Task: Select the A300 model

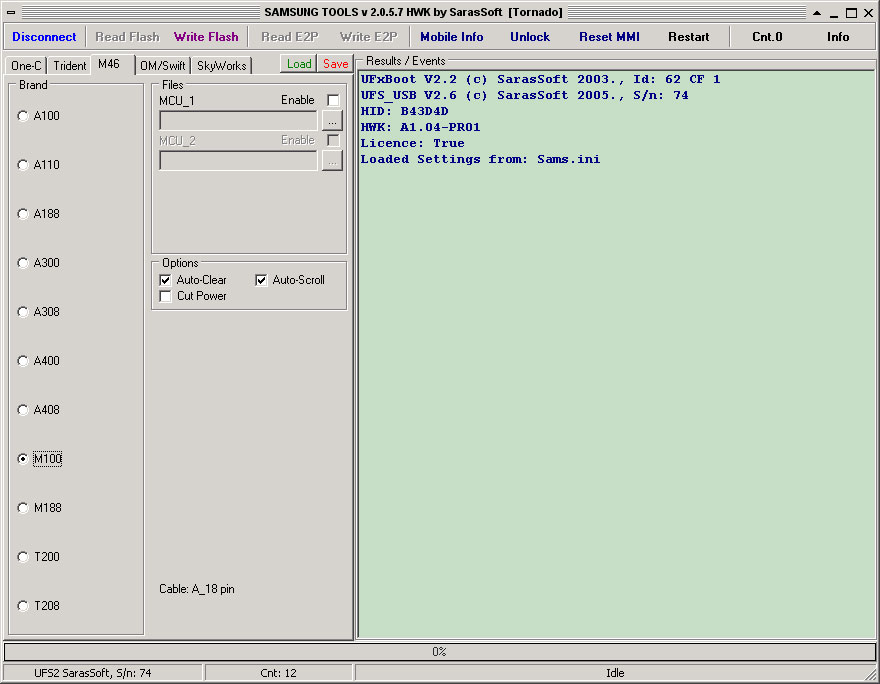Action: 39,263
